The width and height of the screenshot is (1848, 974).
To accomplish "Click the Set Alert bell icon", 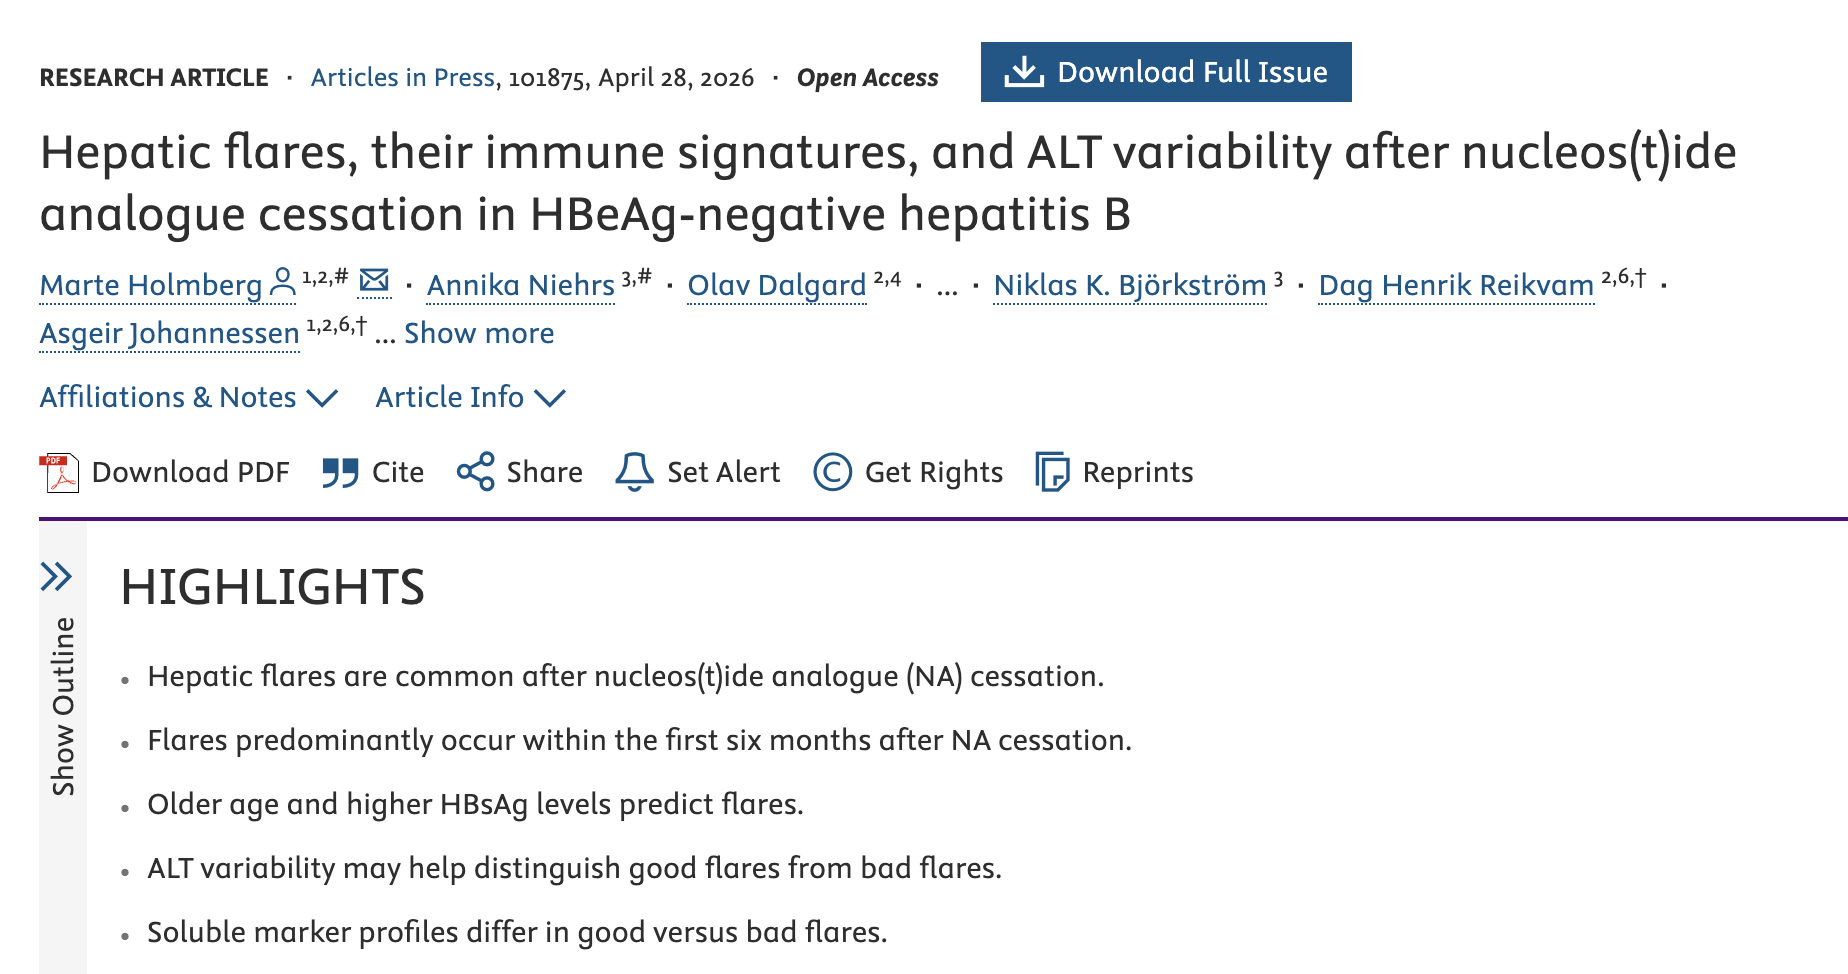I will click(634, 472).
